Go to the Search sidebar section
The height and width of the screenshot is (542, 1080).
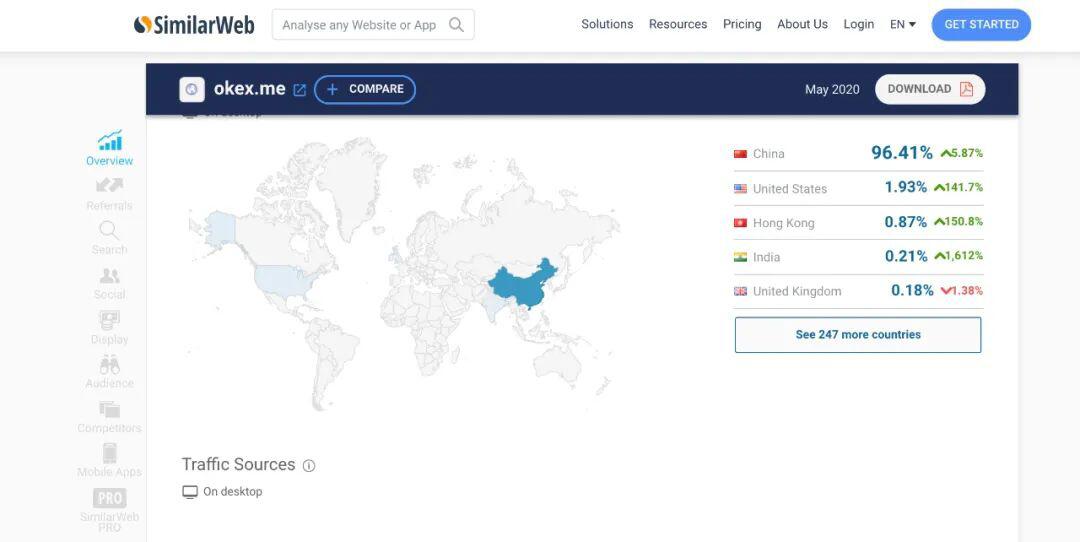110,238
